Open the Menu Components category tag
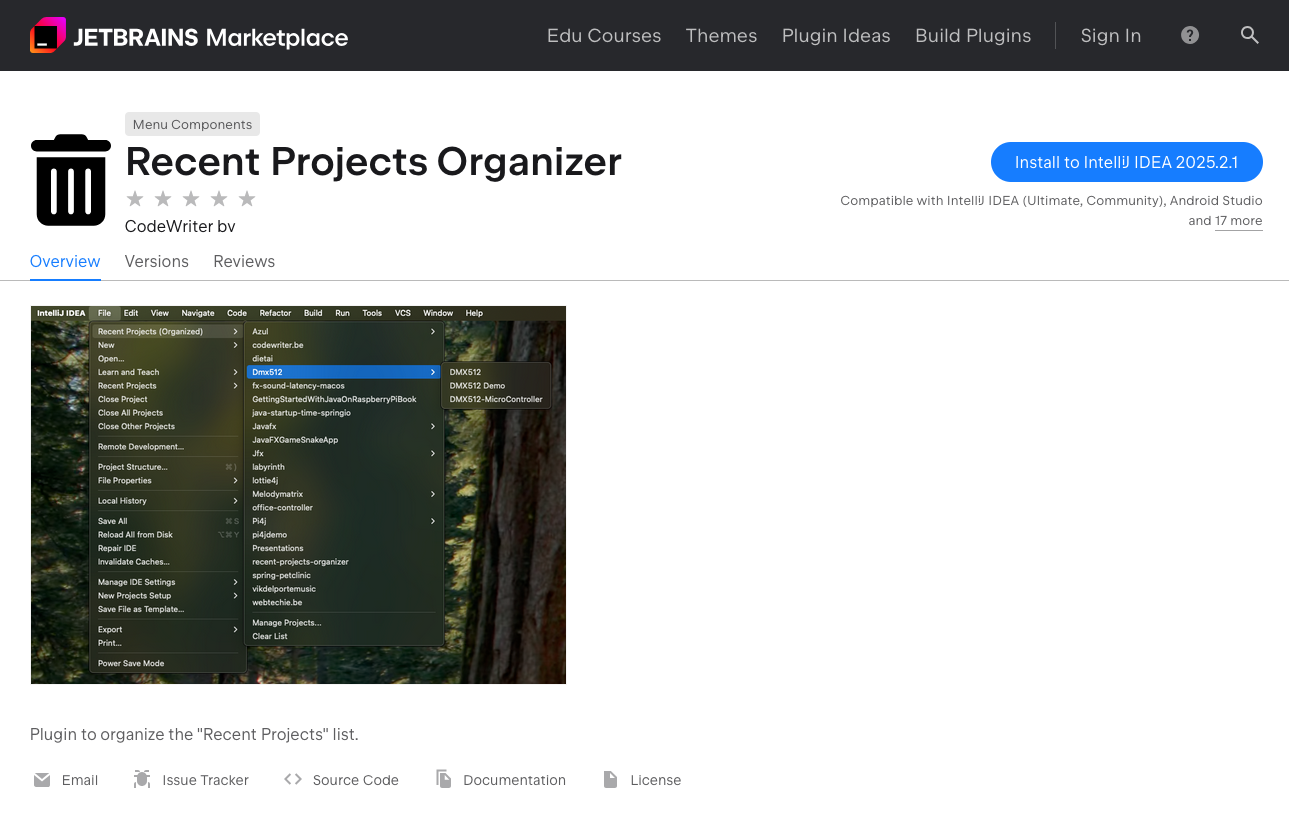The image size is (1289, 817). point(192,124)
